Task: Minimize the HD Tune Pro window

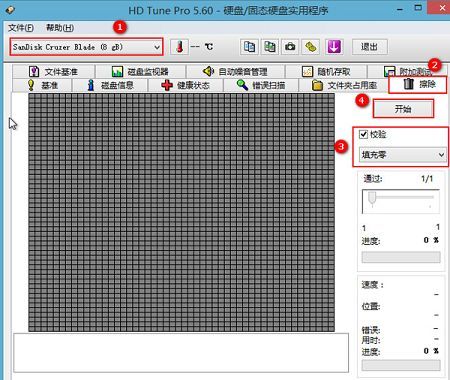Action: click(x=399, y=9)
